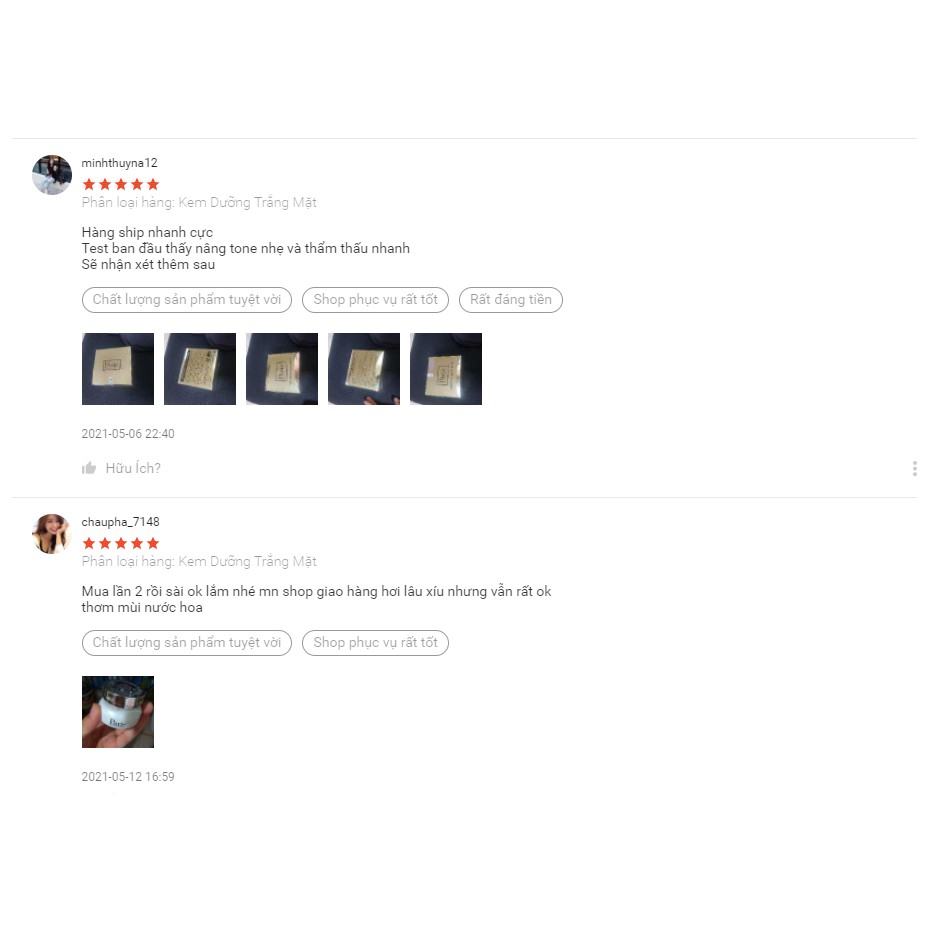Open fourth review photo of minhthuyna12

tap(363, 369)
